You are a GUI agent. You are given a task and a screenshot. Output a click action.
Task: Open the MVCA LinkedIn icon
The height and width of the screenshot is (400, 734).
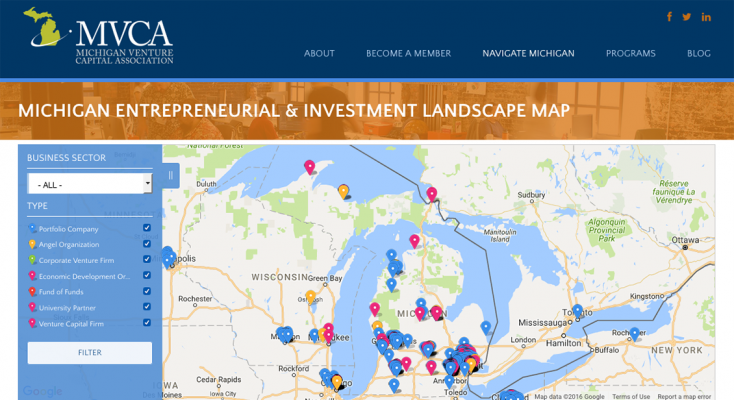[x=706, y=17]
